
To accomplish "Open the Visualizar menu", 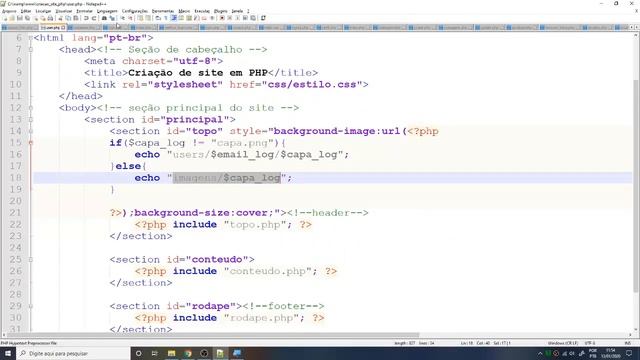I will click(x=64, y=11).
